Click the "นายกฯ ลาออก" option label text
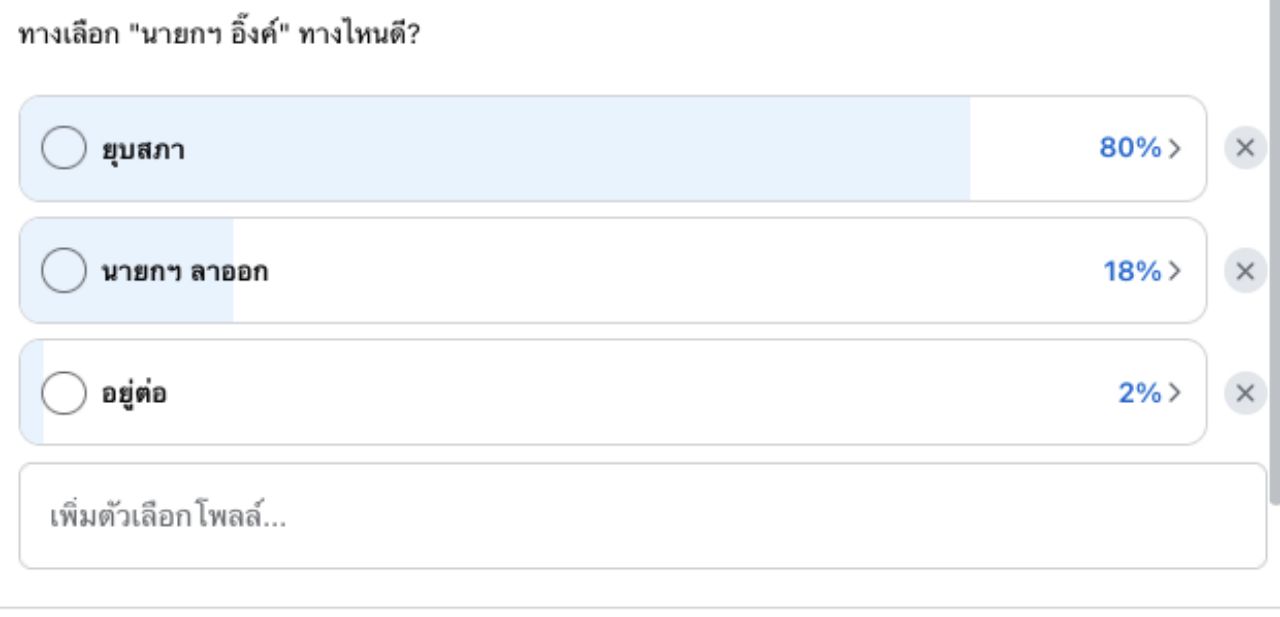 [185, 272]
